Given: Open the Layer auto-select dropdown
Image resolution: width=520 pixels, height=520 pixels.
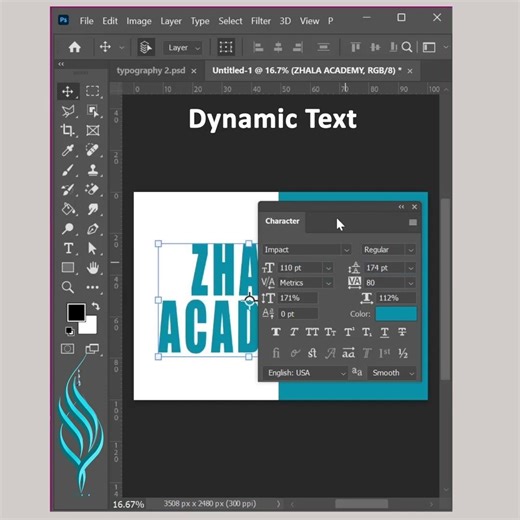Looking at the screenshot, I should pos(183,48).
